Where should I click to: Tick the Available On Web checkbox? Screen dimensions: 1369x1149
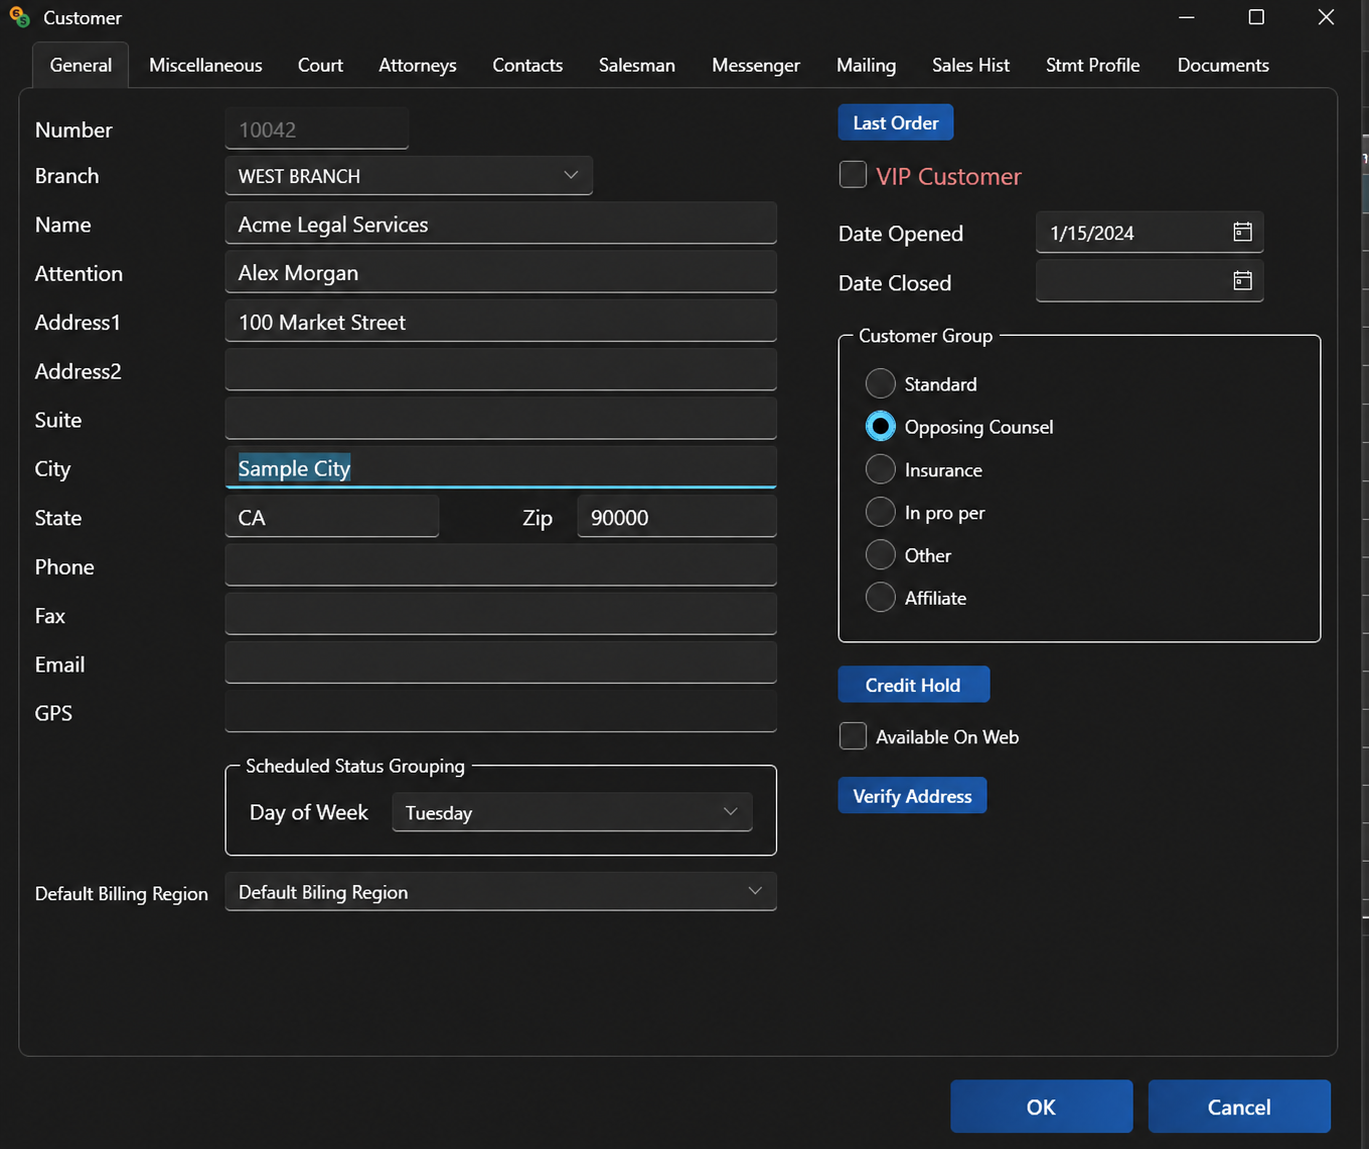tap(853, 736)
